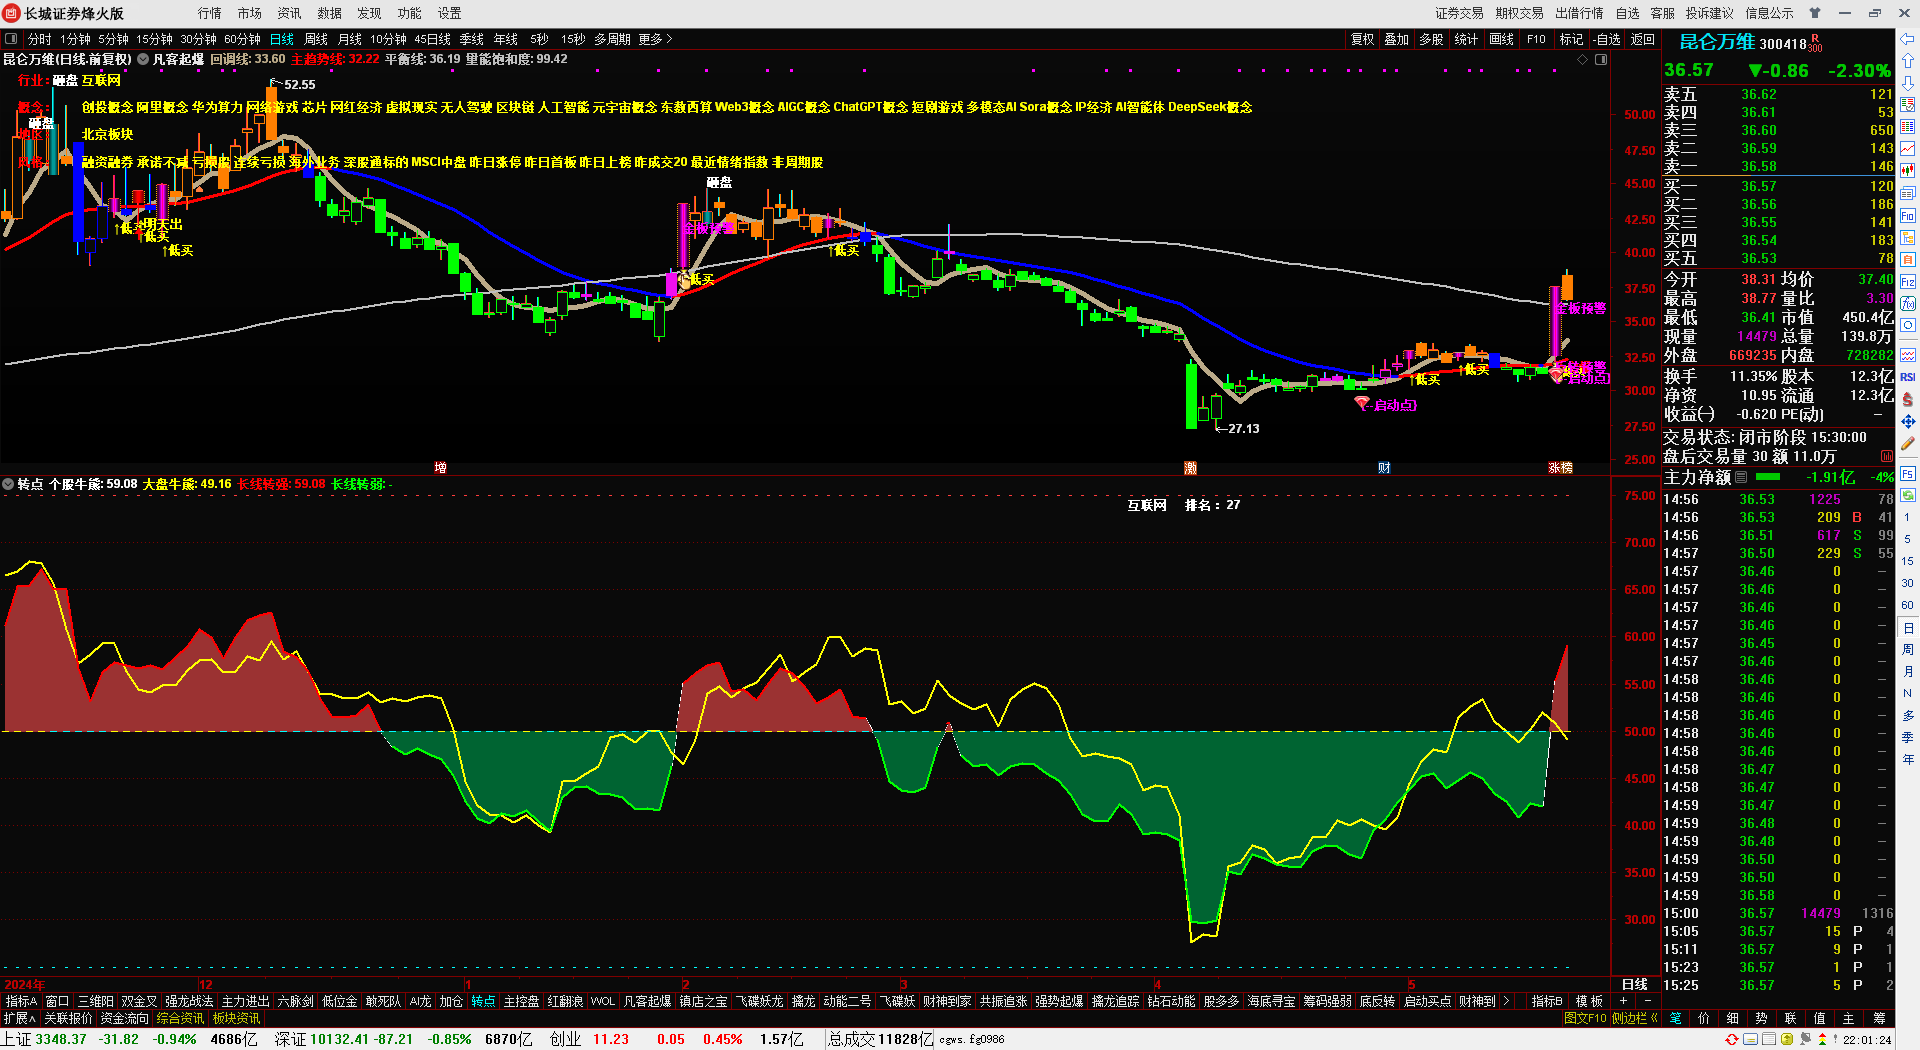Open the 指标B indicator group

click(x=1547, y=1001)
